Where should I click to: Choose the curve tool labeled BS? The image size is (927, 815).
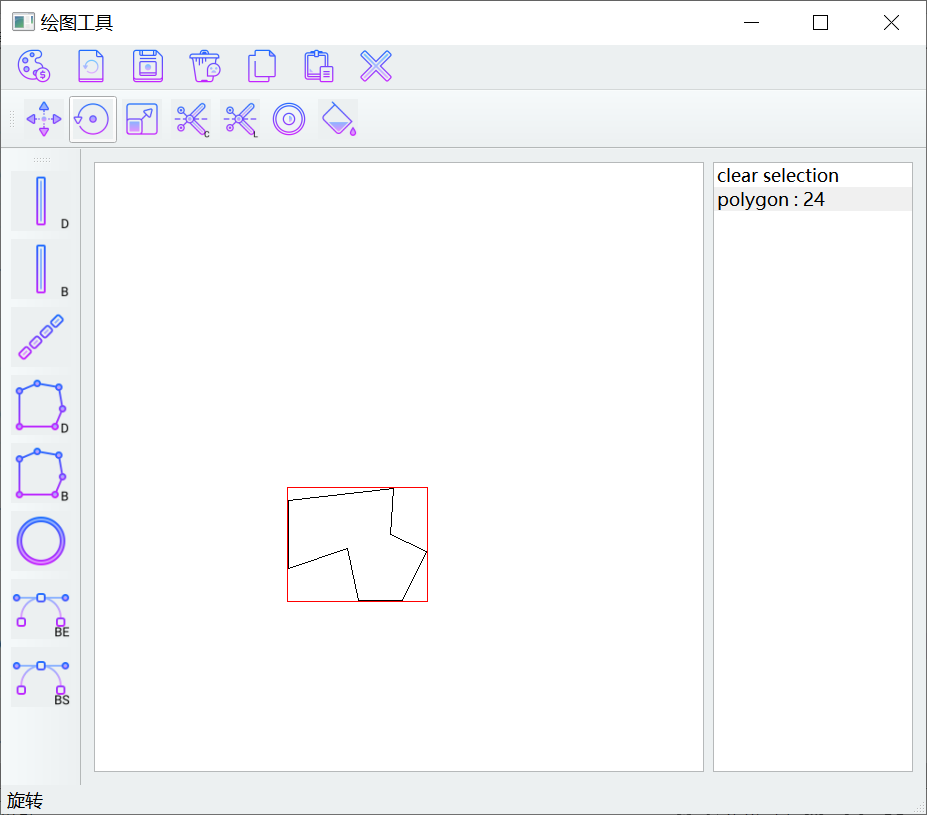tap(41, 677)
